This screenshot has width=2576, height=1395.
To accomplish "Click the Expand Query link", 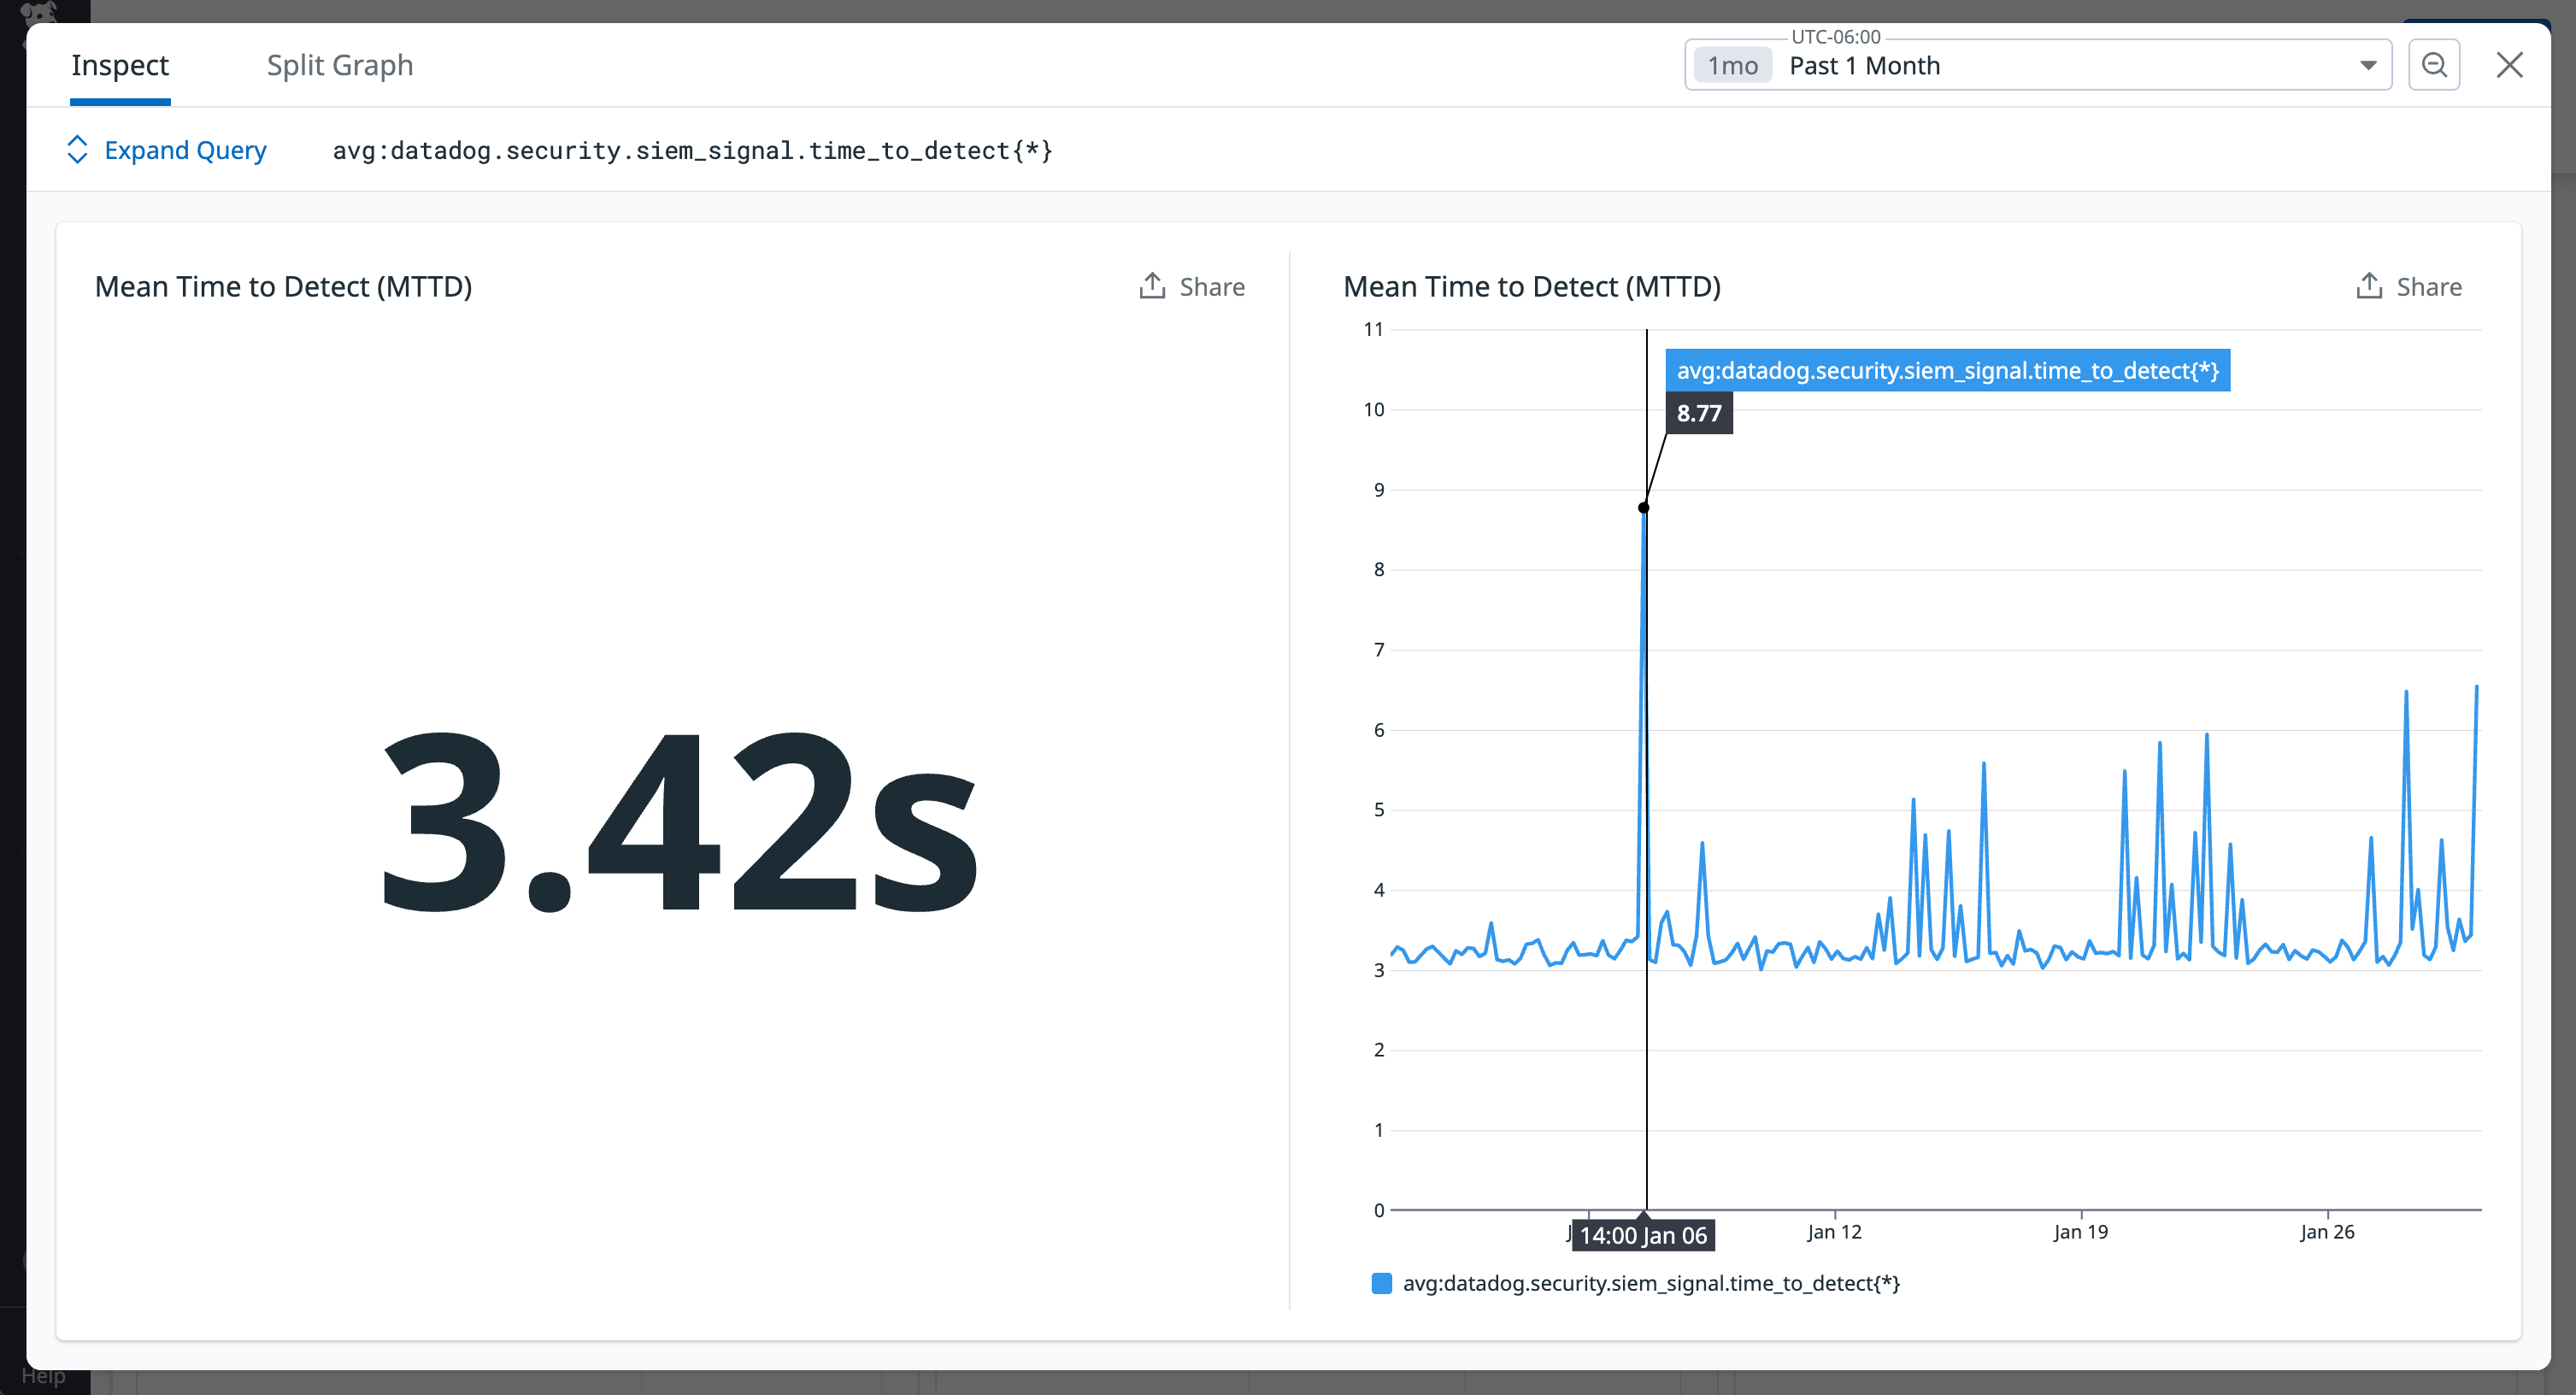I will [185, 149].
